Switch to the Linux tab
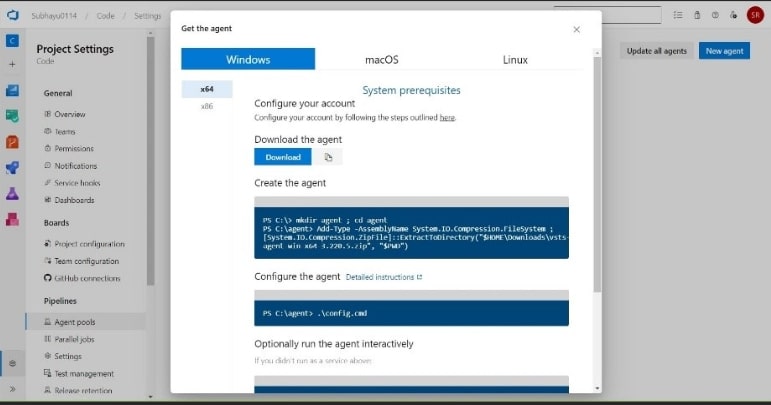Screen dimensions: 771x405 point(515,59)
